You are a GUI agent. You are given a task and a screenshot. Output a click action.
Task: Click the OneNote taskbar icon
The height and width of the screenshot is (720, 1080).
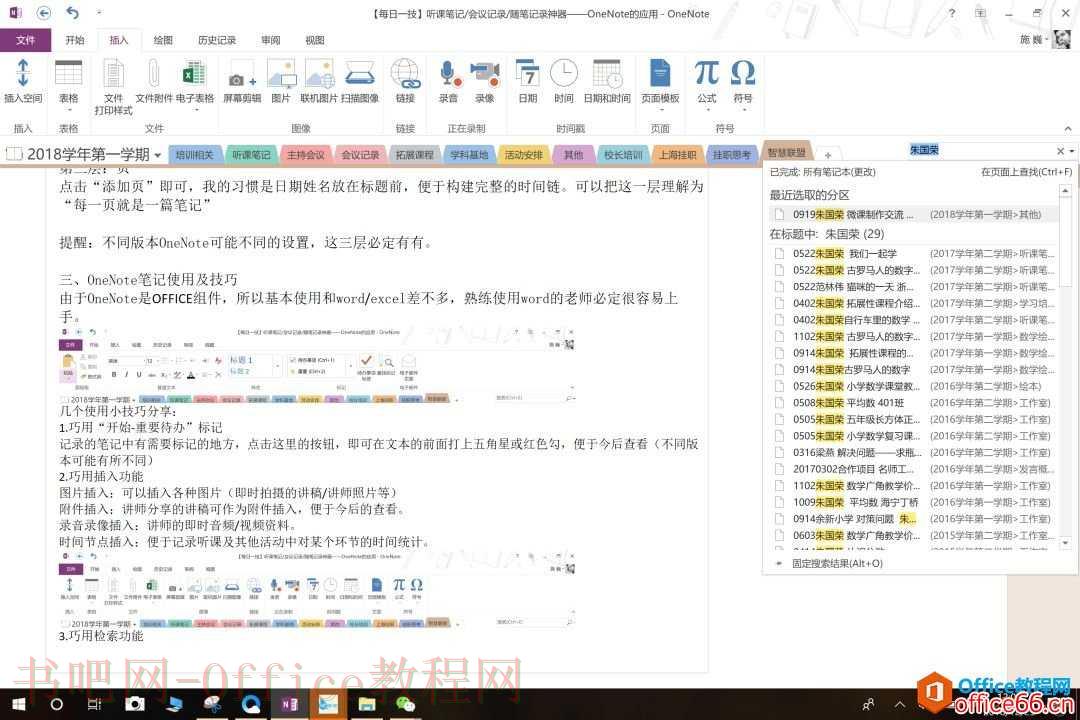[290, 703]
